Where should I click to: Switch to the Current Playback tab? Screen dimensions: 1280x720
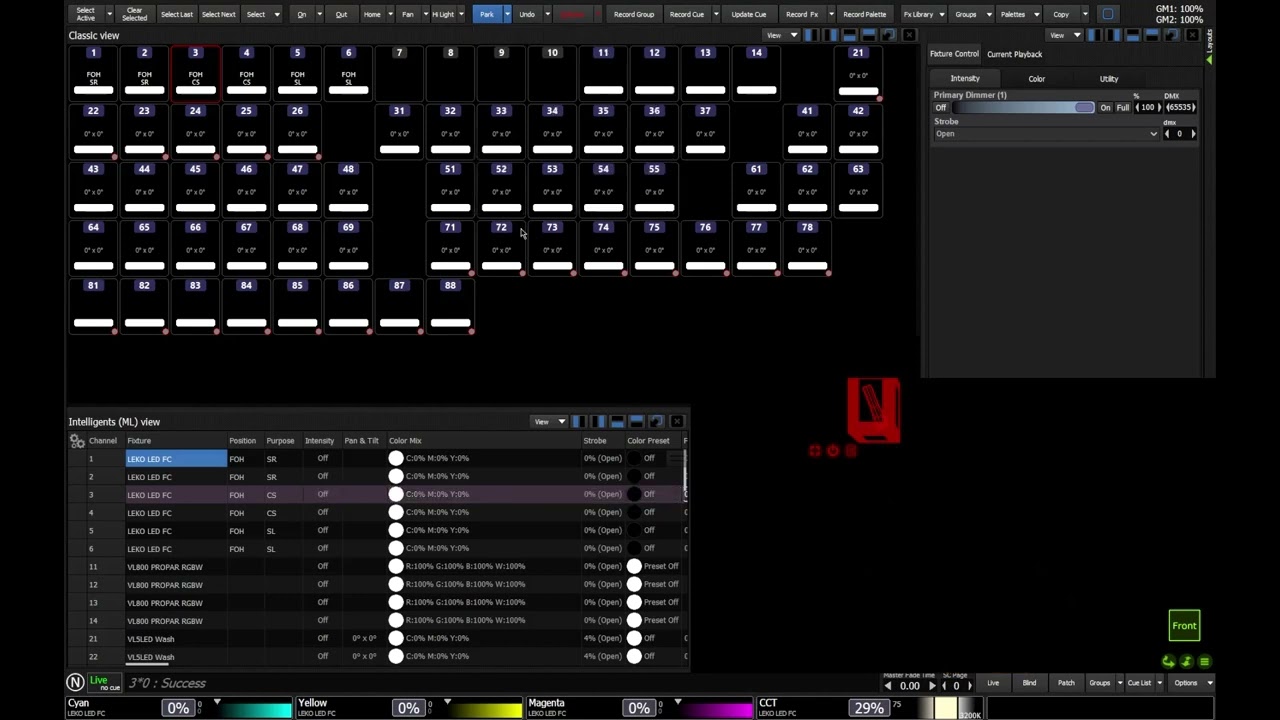[x=1014, y=54]
